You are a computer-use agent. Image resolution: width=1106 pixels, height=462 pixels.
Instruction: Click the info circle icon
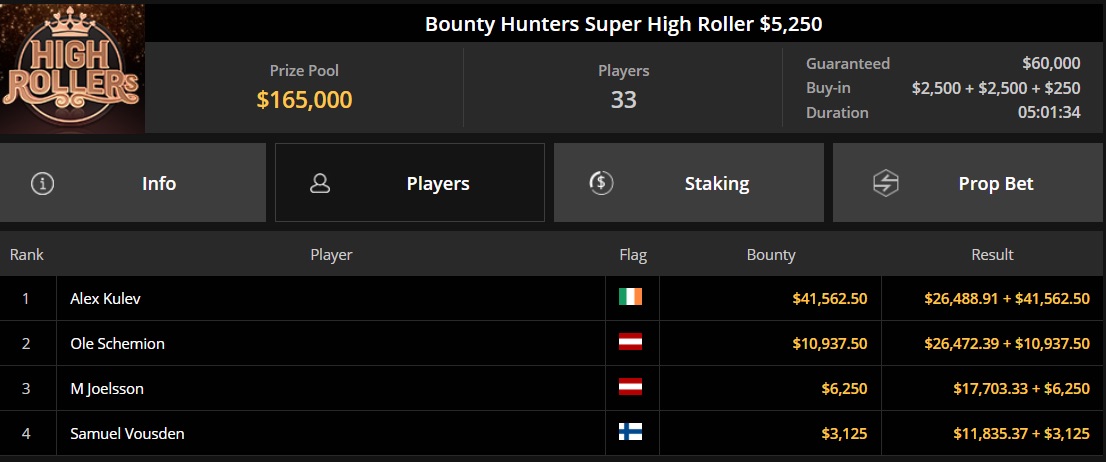pyautogui.click(x=43, y=183)
